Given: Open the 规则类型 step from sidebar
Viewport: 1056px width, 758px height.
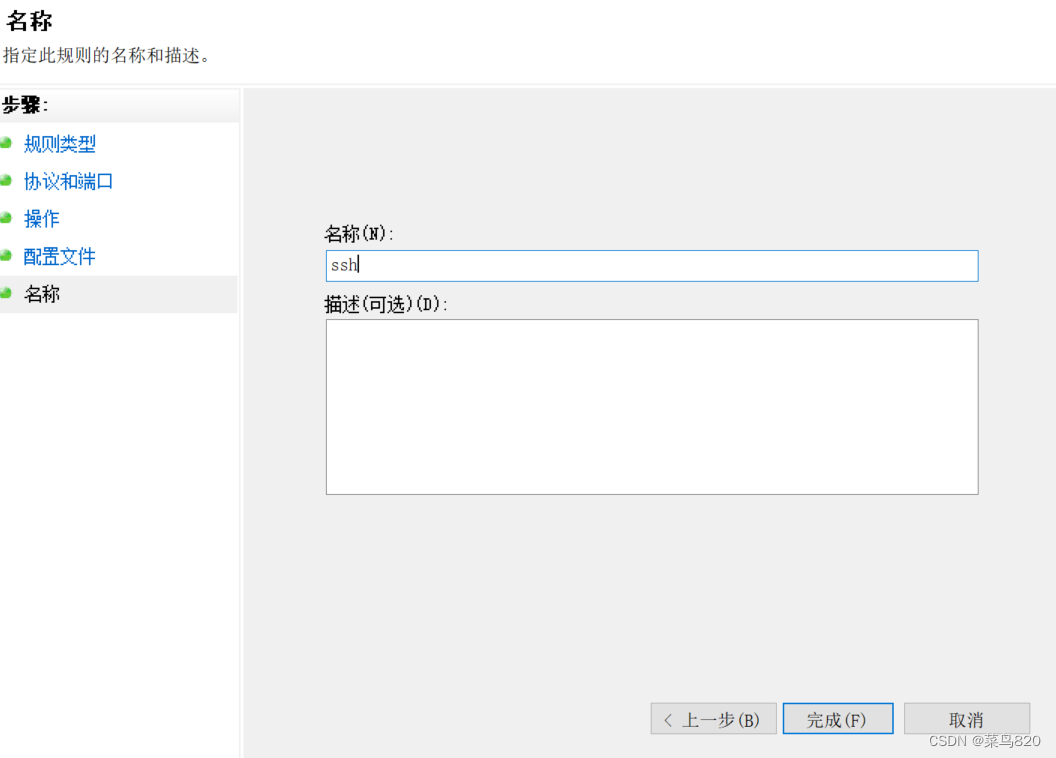Looking at the screenshot, I should [x=59, y=144].
